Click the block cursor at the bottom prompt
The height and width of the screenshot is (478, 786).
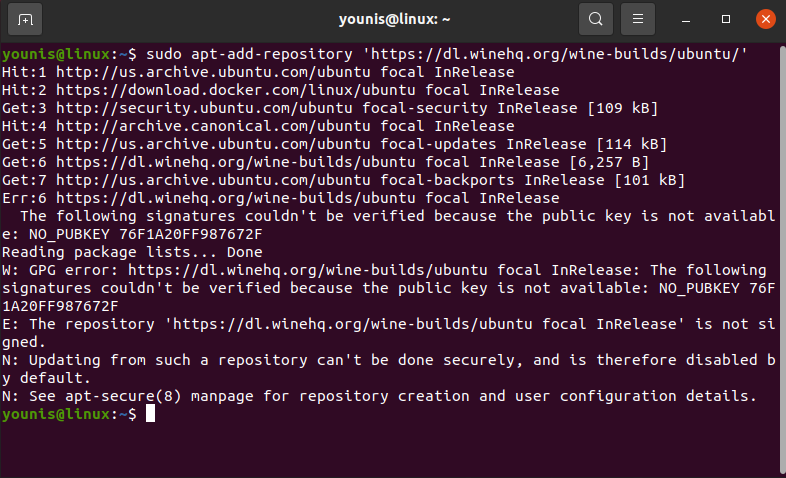[150, 414]
